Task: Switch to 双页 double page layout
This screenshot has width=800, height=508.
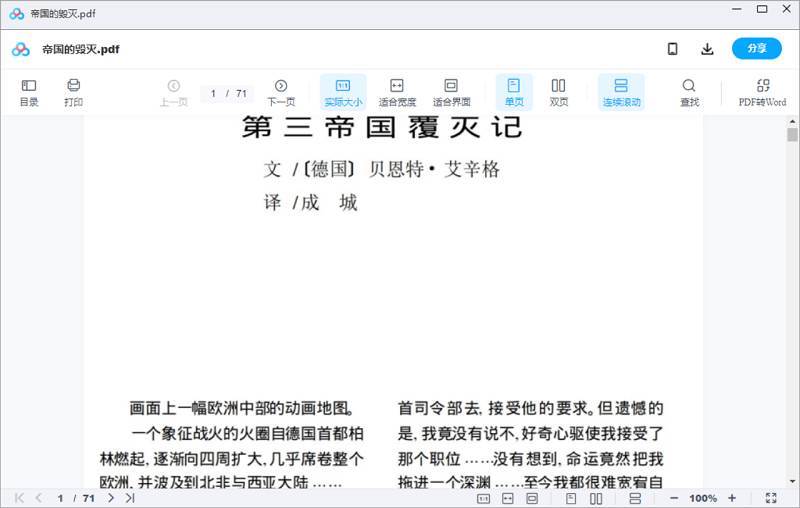Action: click(559, 92)
